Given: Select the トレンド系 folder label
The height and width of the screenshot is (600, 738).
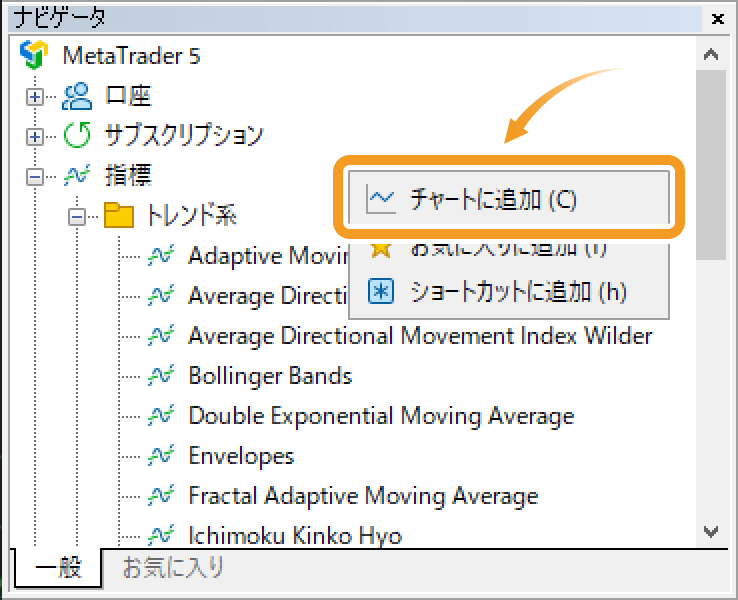Looking at the screenshot, I should (x=192, y=216).
